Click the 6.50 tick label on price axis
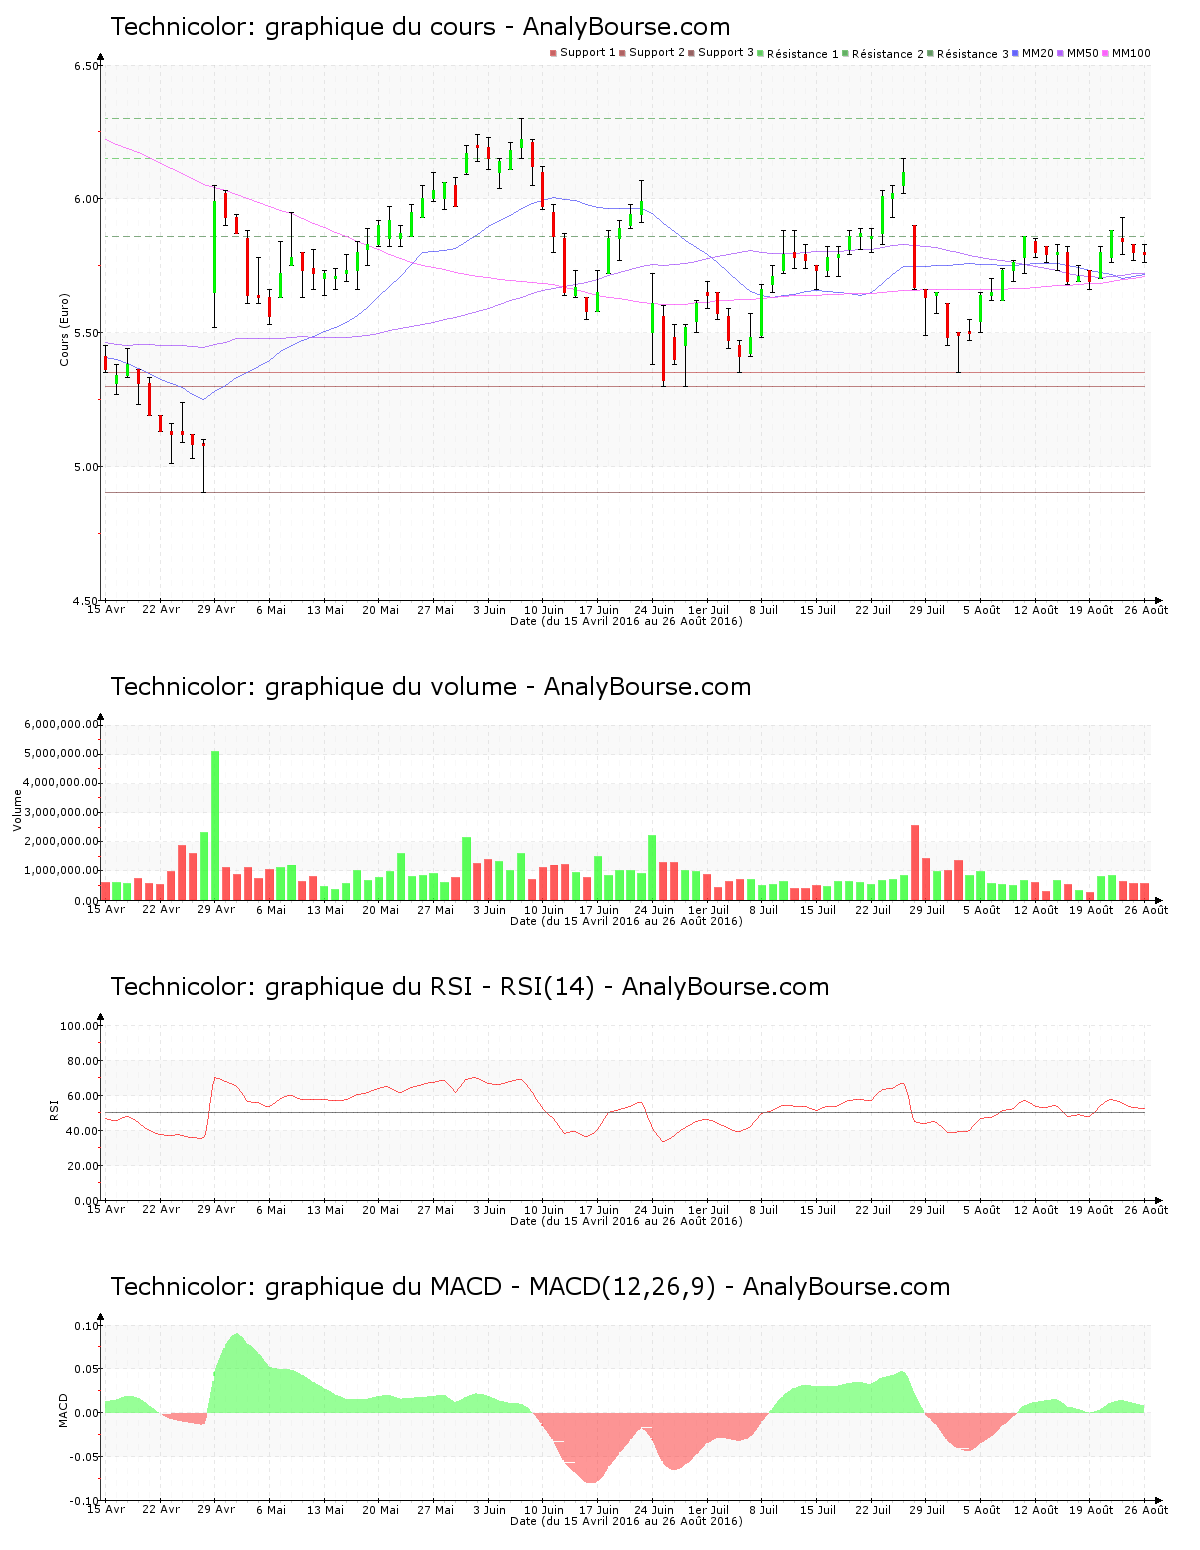The width and height of the screenshot is (1200, 1550). (x=86, y=66)
